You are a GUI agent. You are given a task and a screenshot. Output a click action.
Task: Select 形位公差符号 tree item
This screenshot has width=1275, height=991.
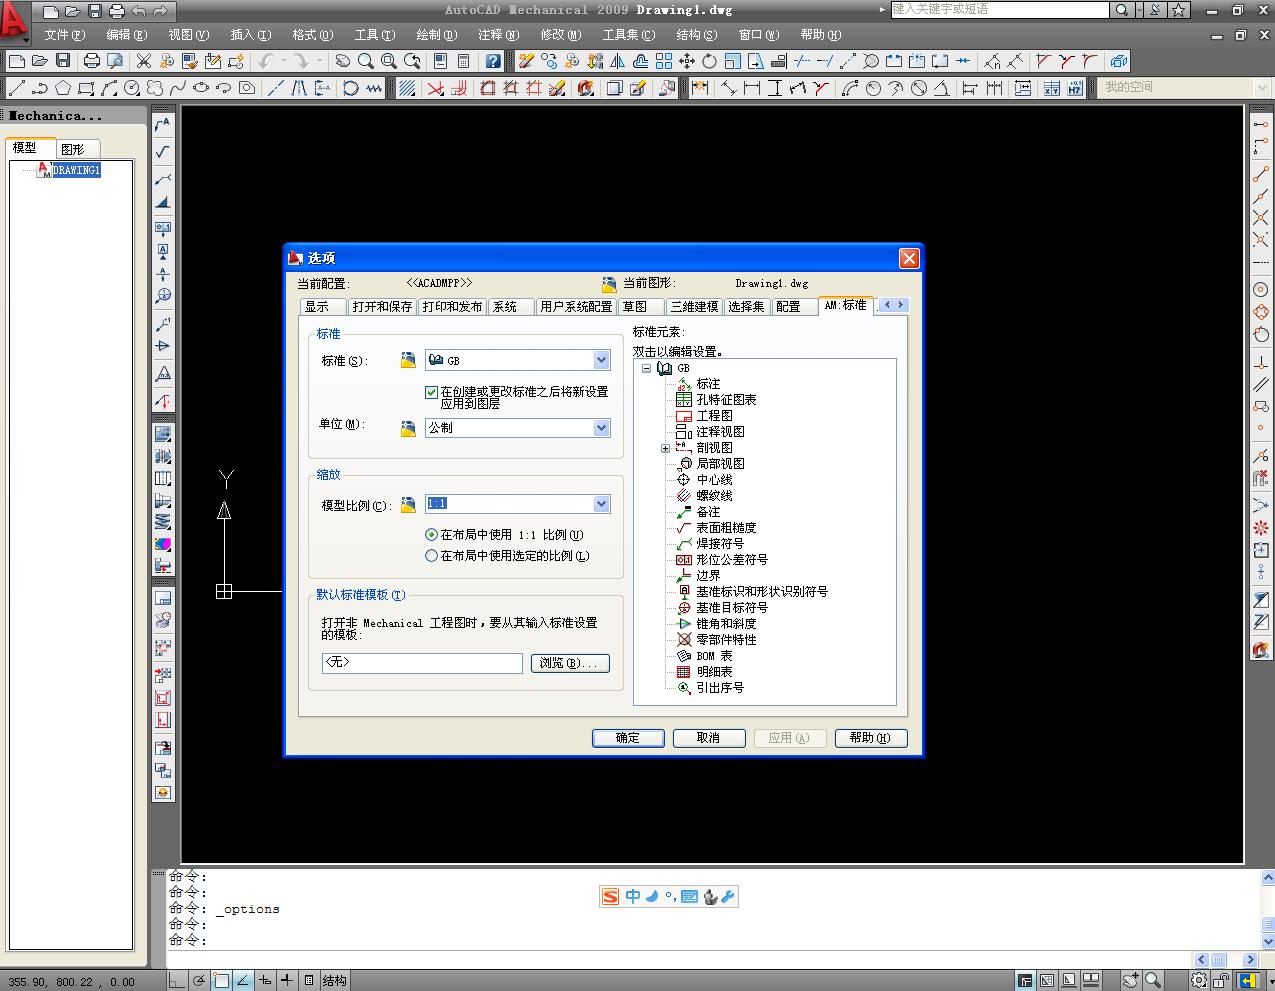click(732, 560)
